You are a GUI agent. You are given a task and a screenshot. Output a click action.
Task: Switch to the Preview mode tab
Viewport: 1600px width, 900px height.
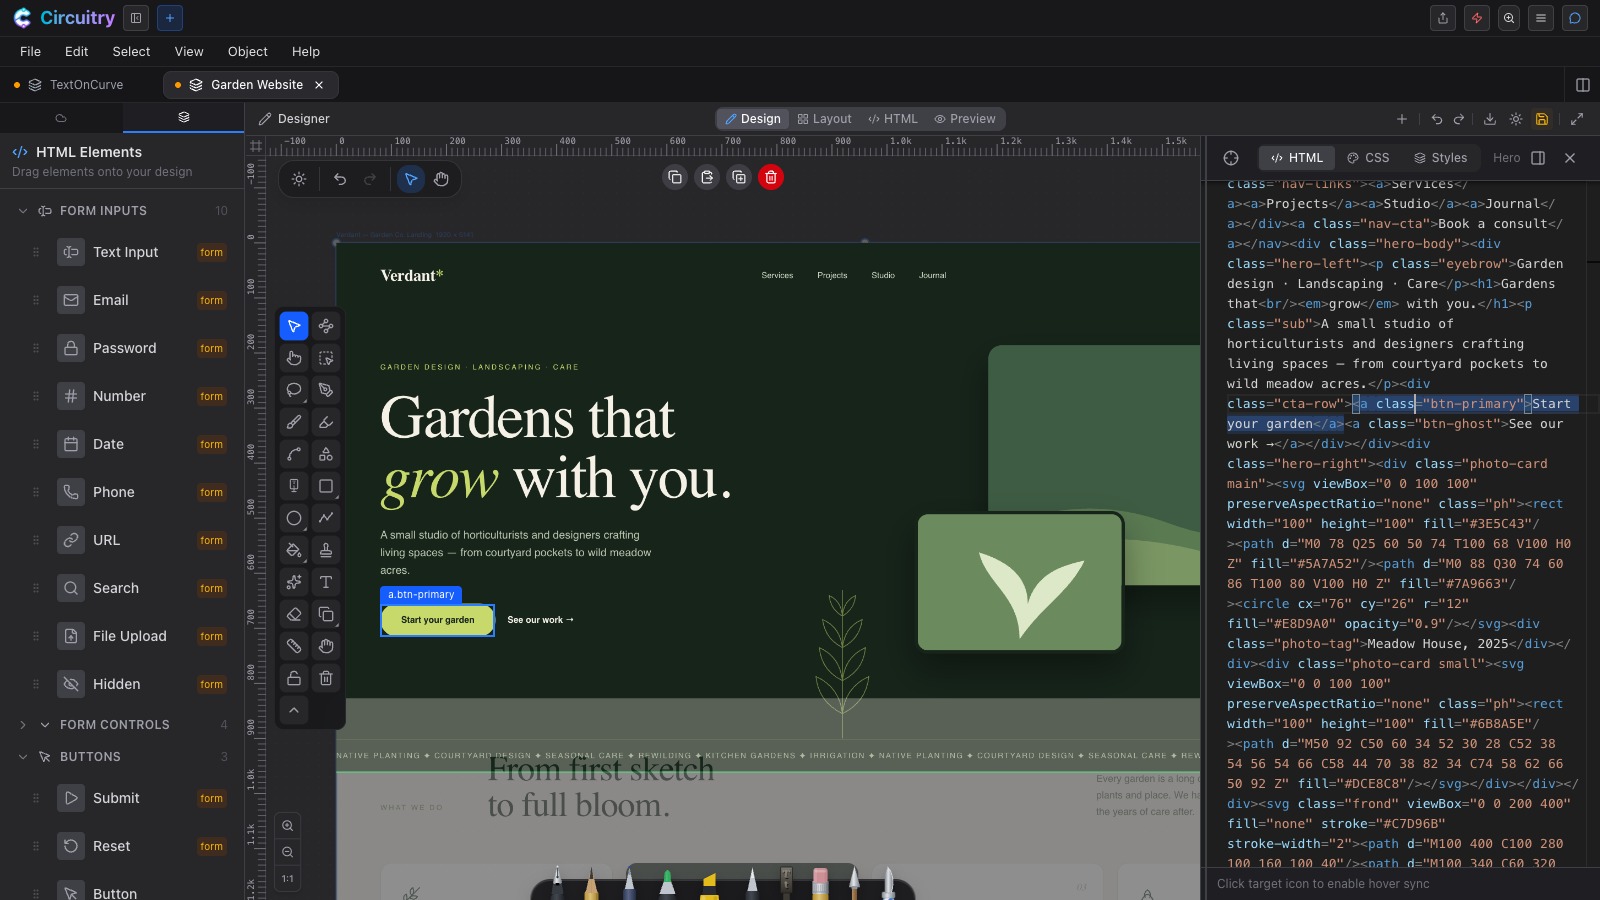965,119
